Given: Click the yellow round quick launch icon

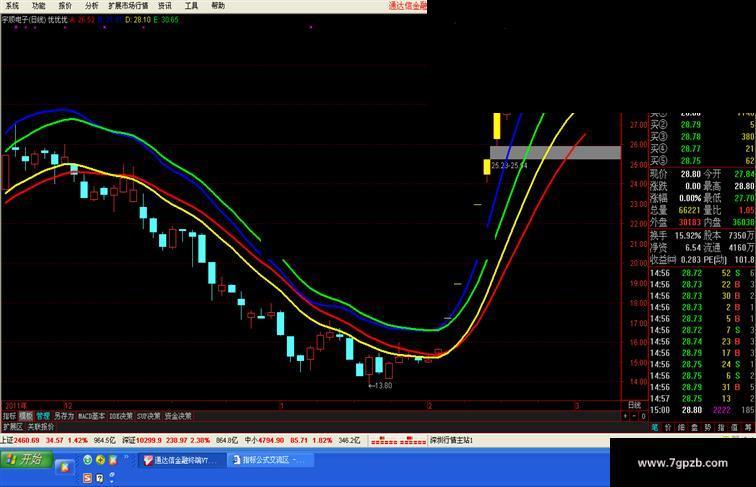Looking at the screenshot, I should (100, 460).
